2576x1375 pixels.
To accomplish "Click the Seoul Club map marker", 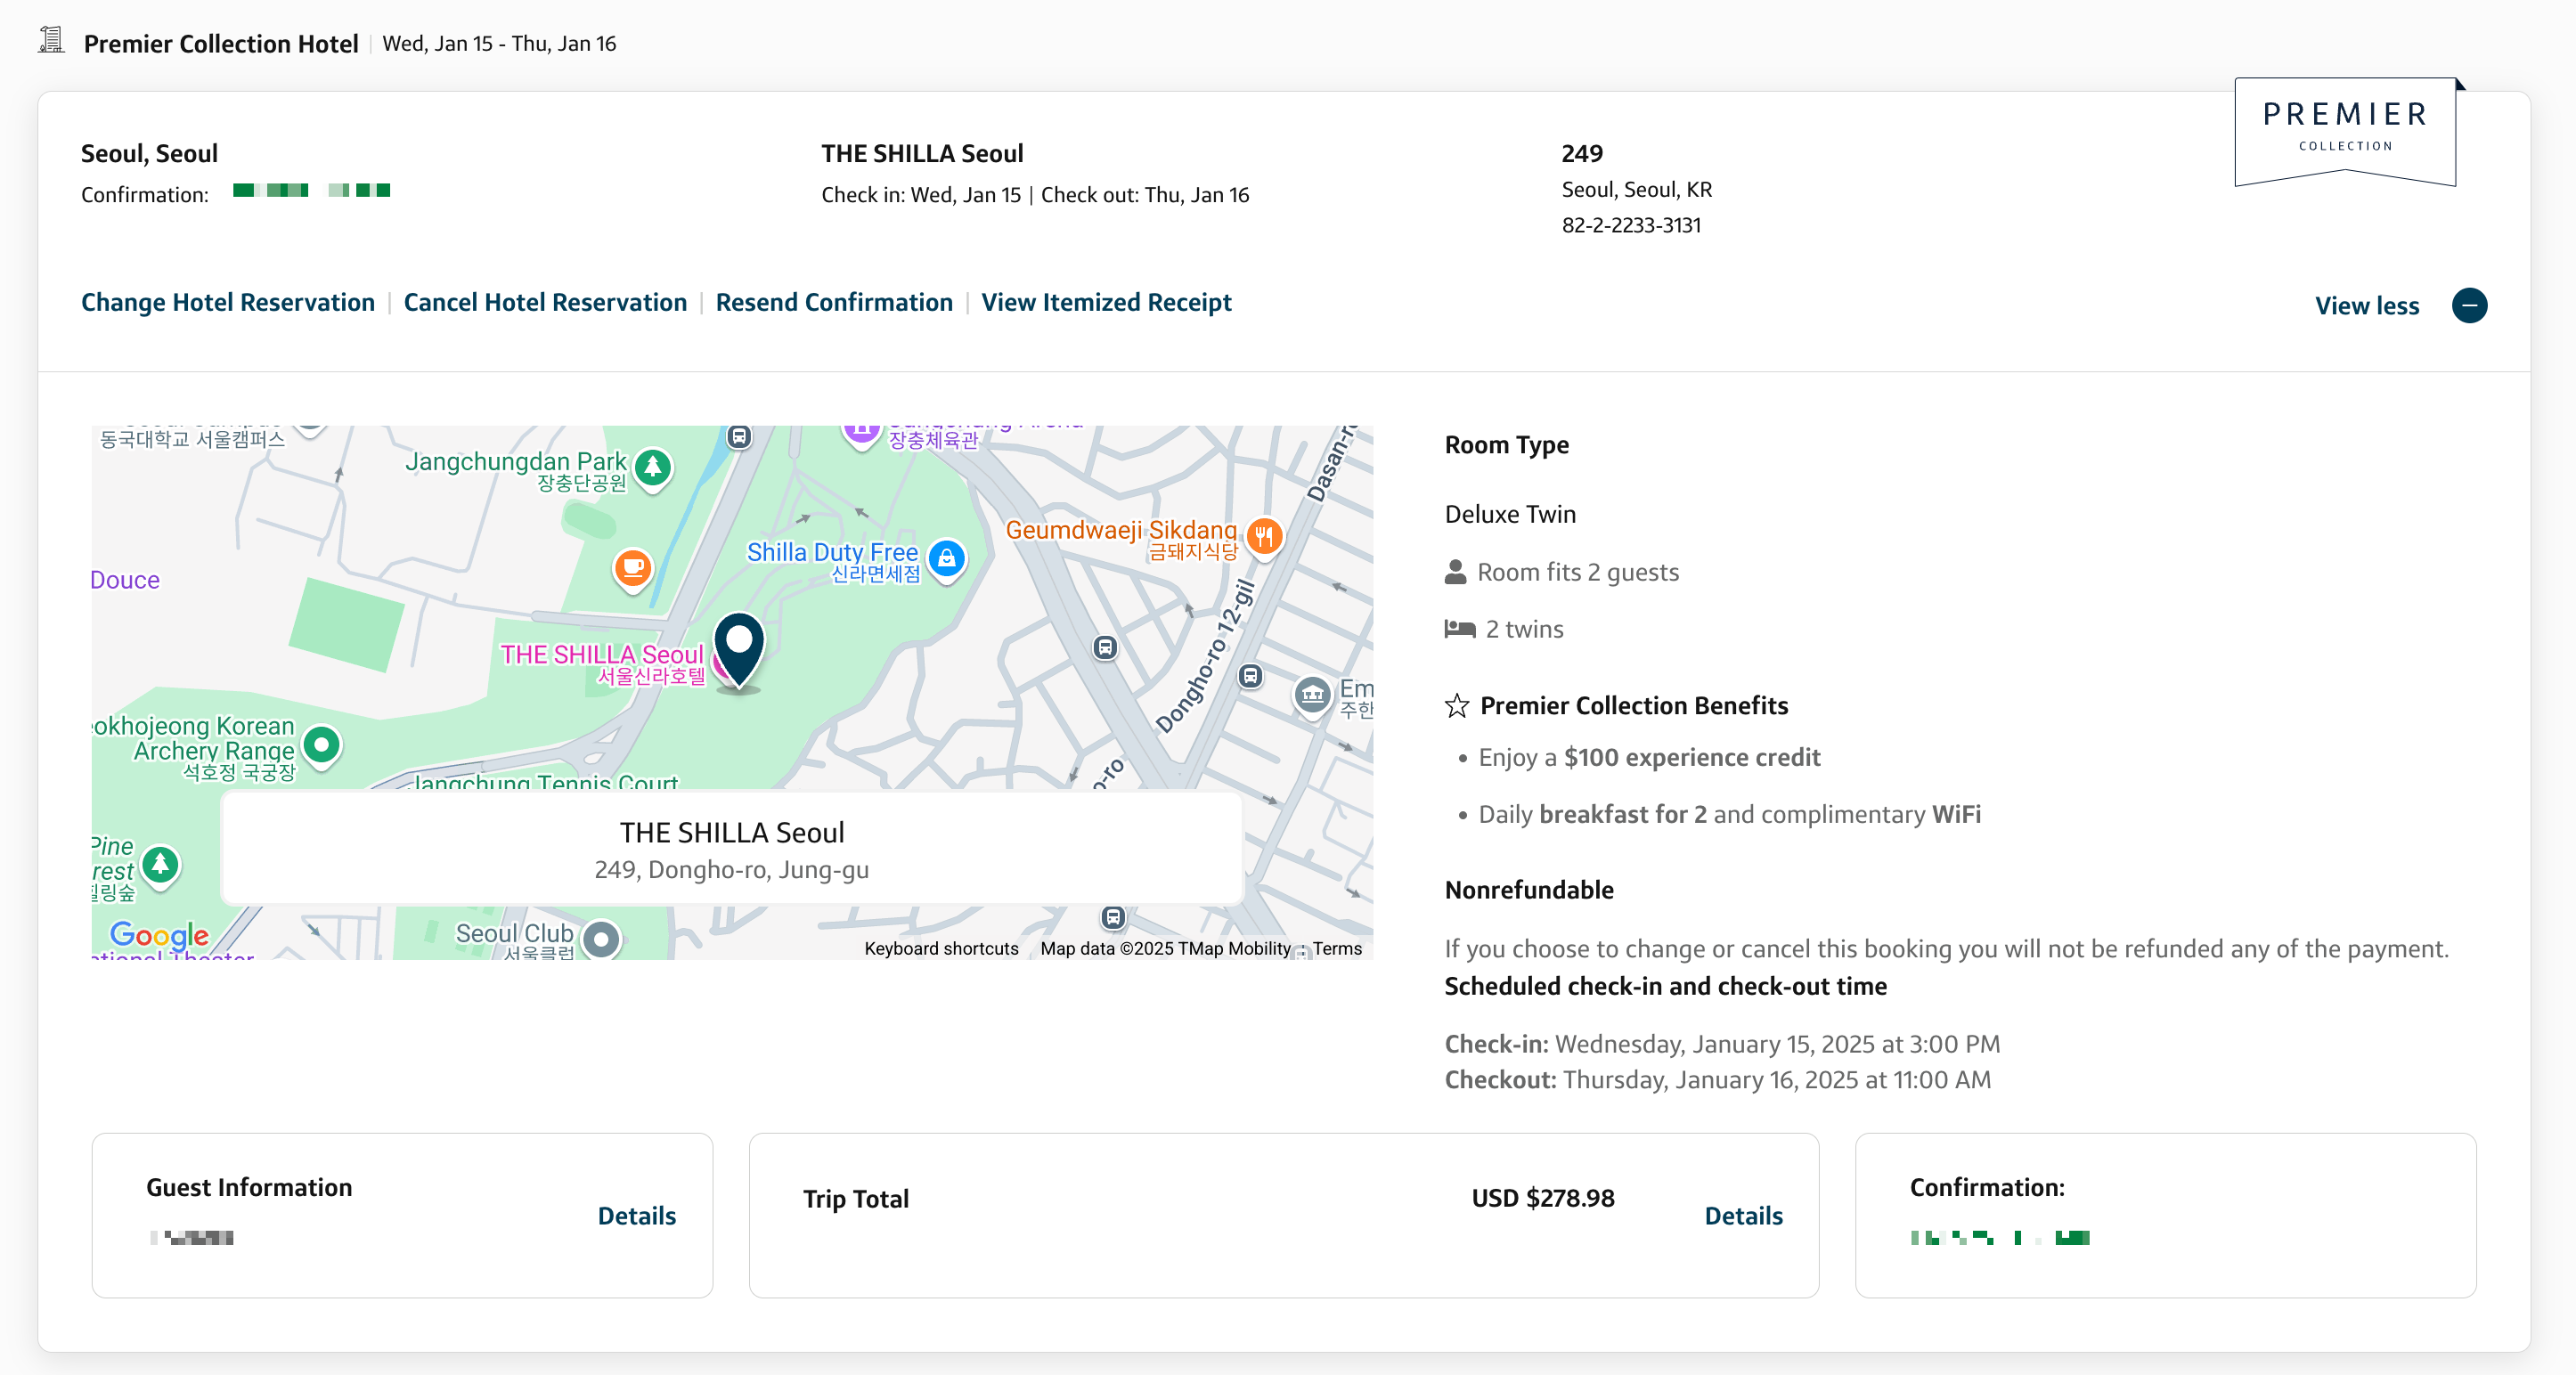I will 601,939.
